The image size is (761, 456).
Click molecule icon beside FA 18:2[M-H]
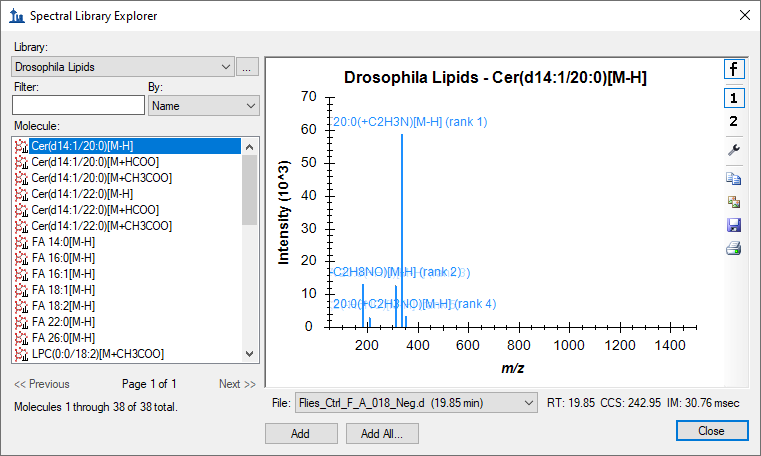21,306
